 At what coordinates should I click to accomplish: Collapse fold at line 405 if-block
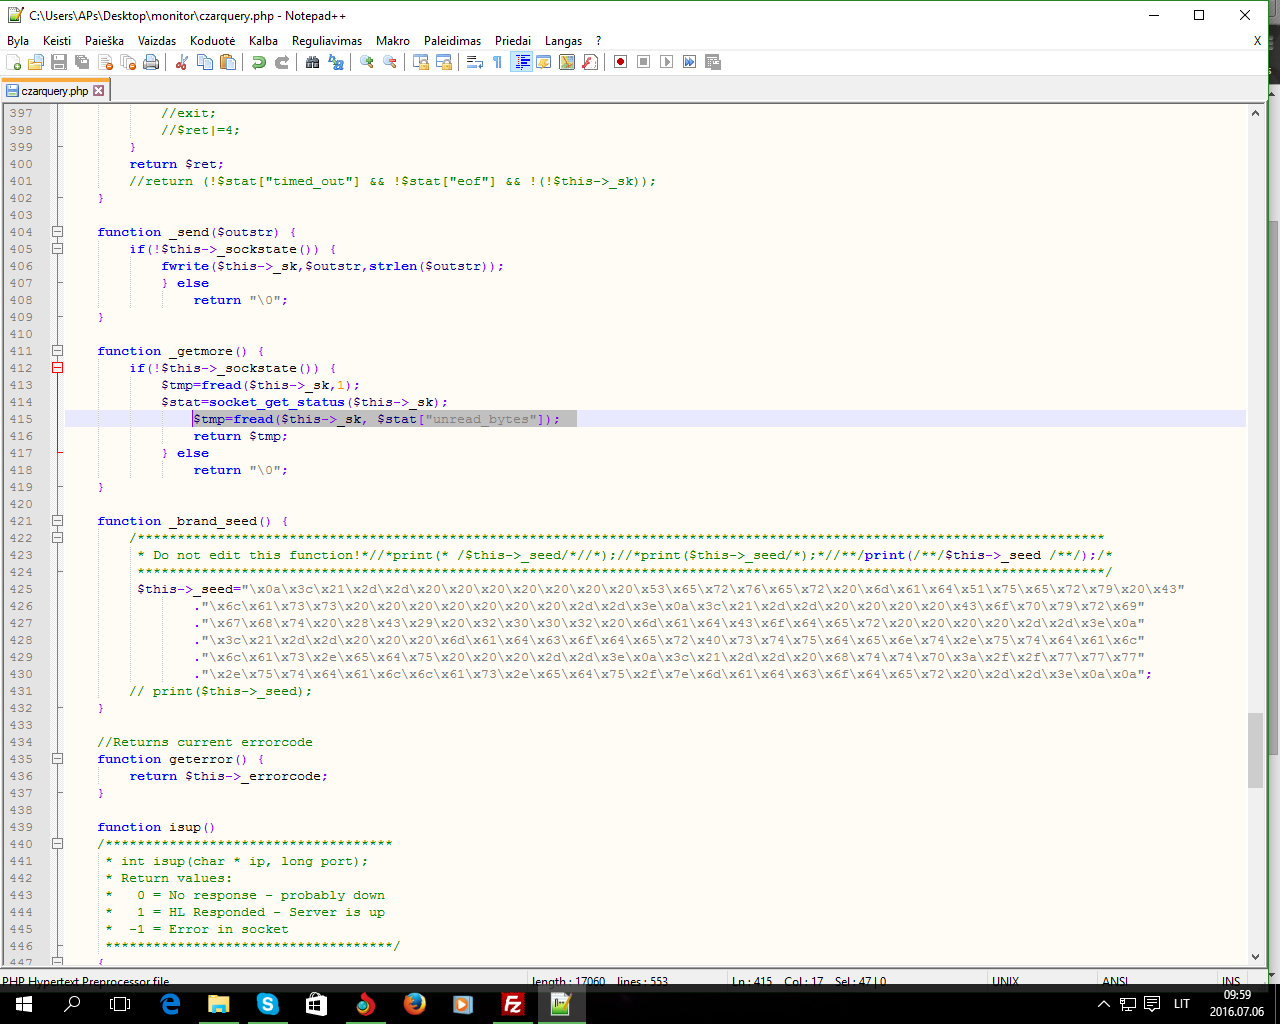[x=58, y=249]
